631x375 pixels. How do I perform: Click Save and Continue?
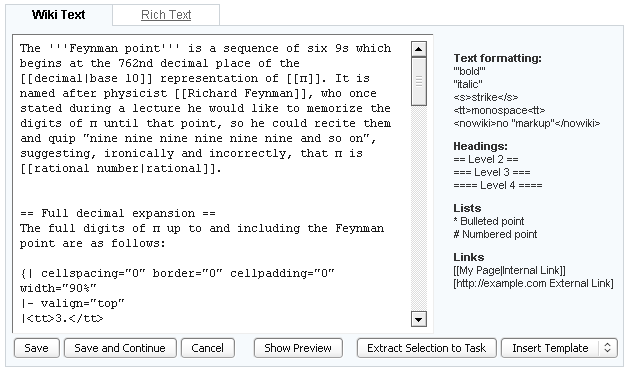tap(120, 348)
